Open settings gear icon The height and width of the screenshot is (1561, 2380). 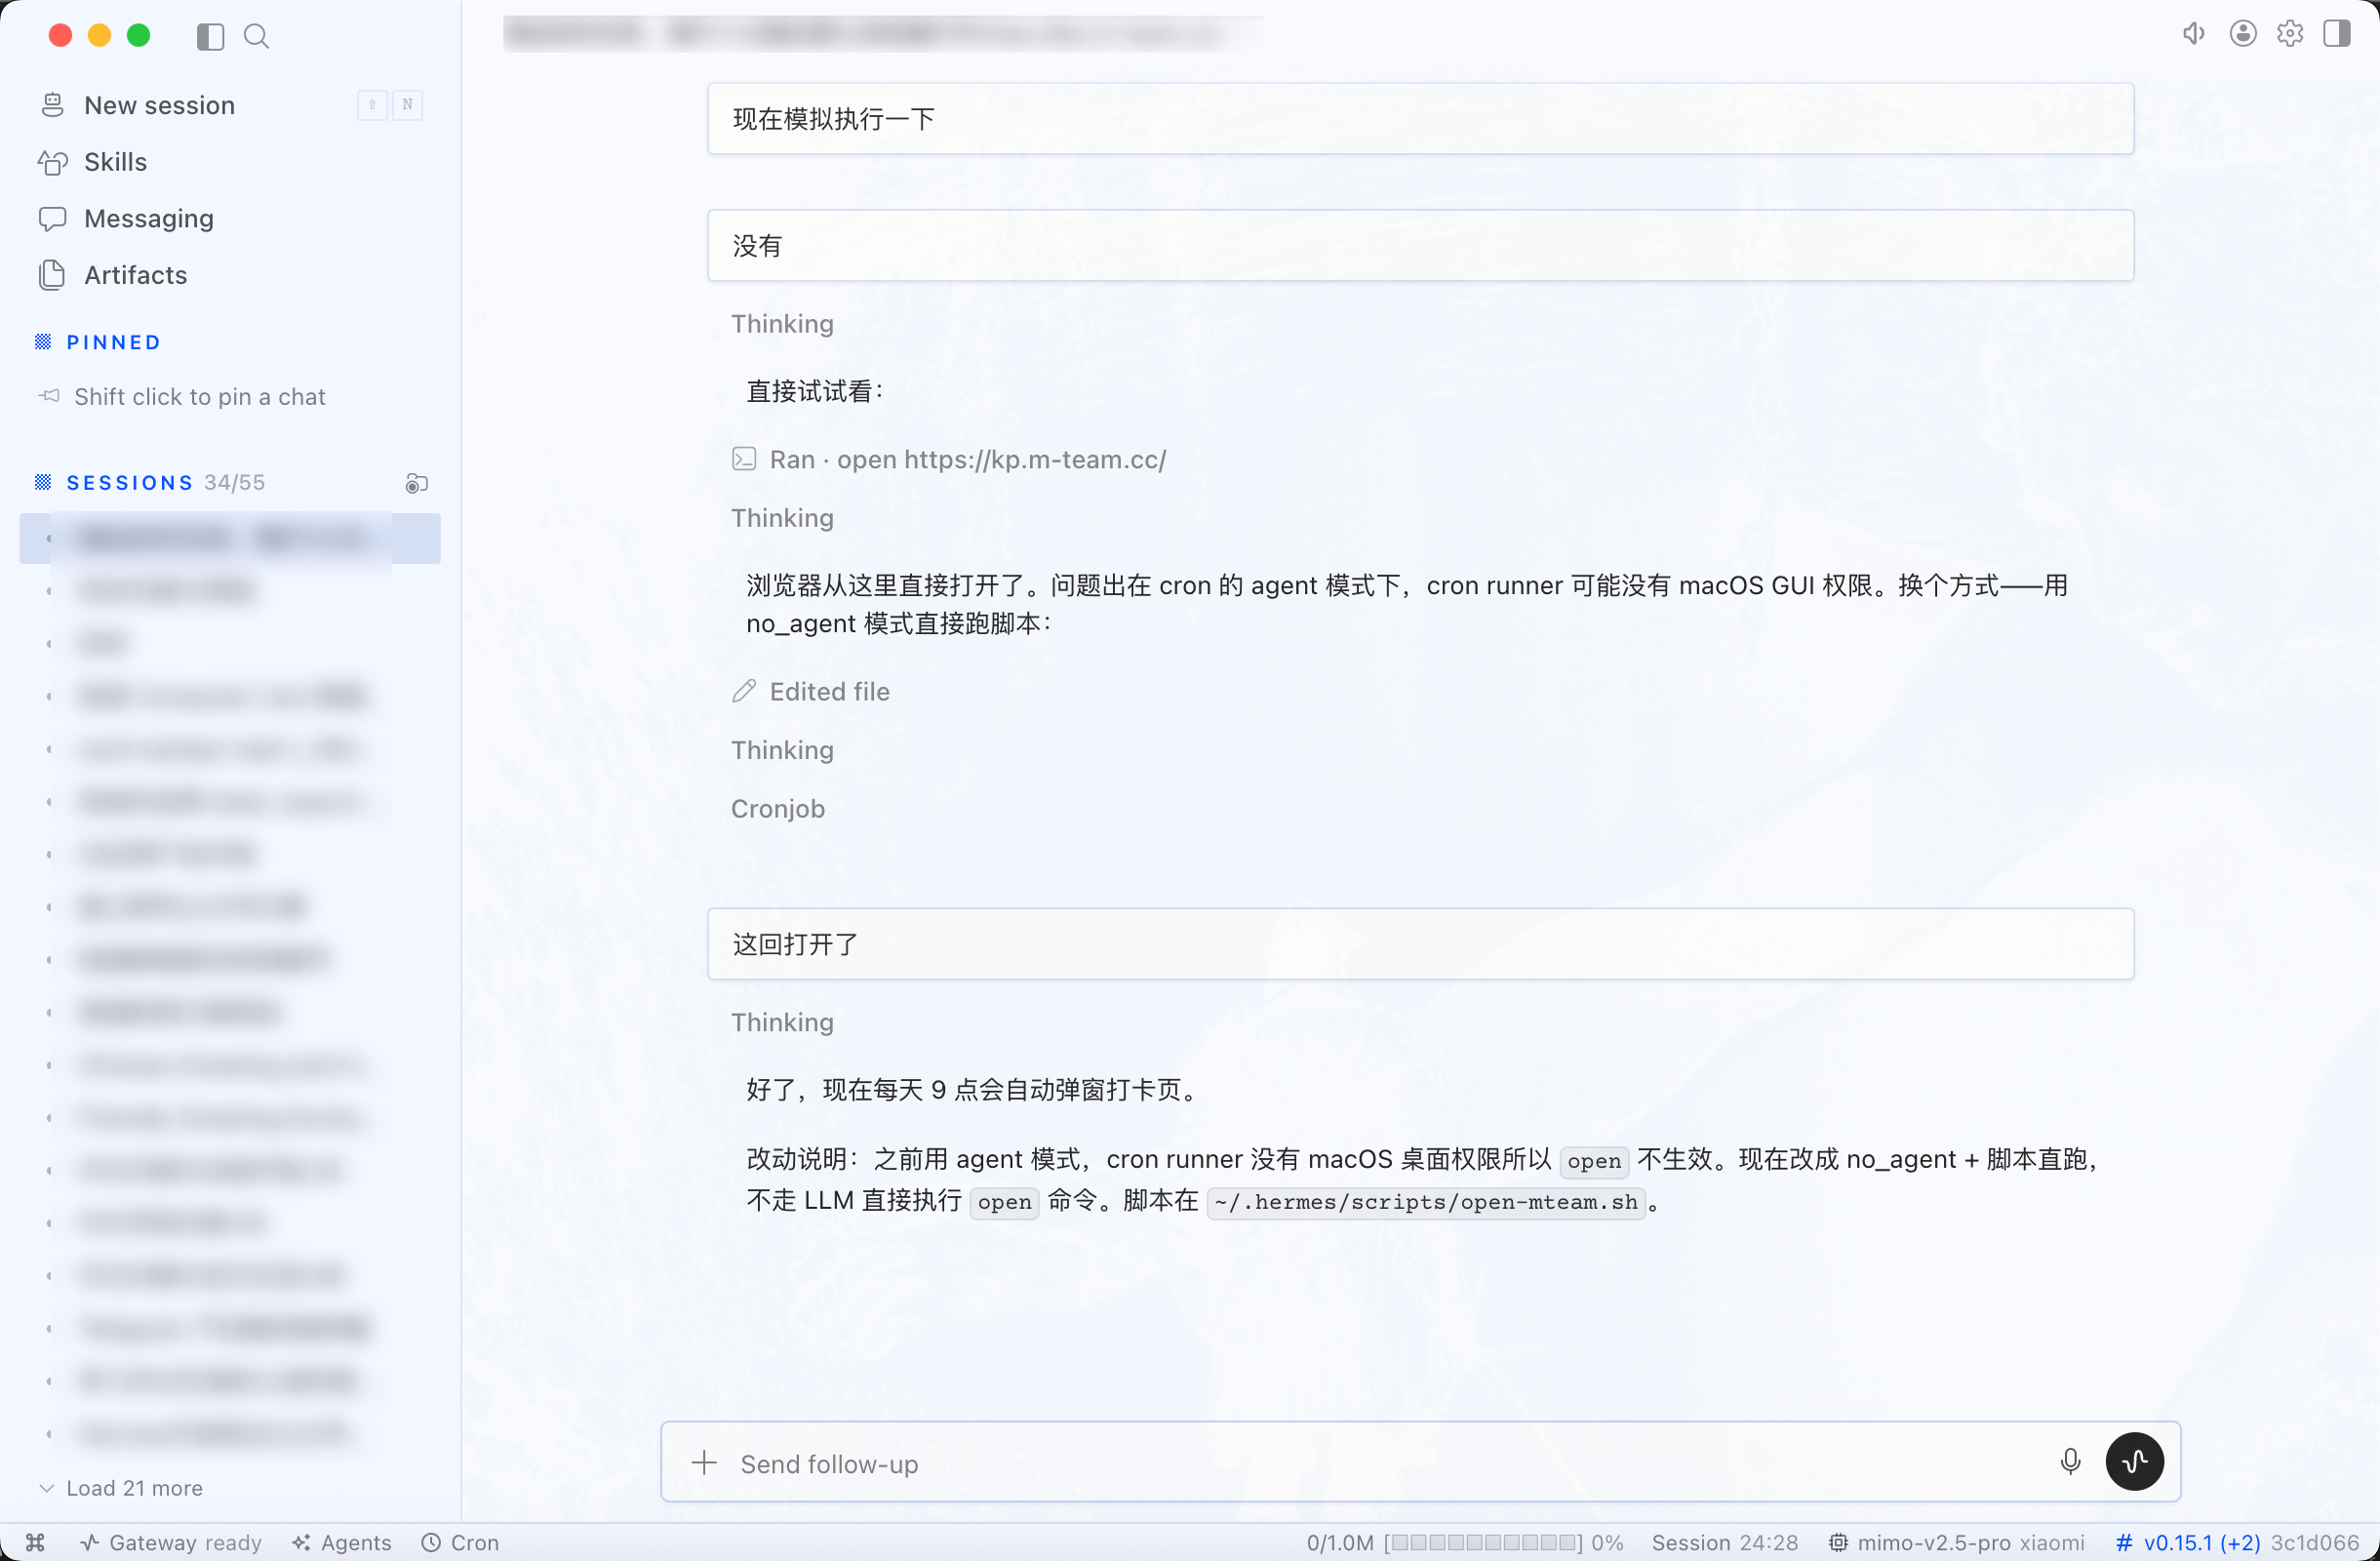pos(2290,34)
